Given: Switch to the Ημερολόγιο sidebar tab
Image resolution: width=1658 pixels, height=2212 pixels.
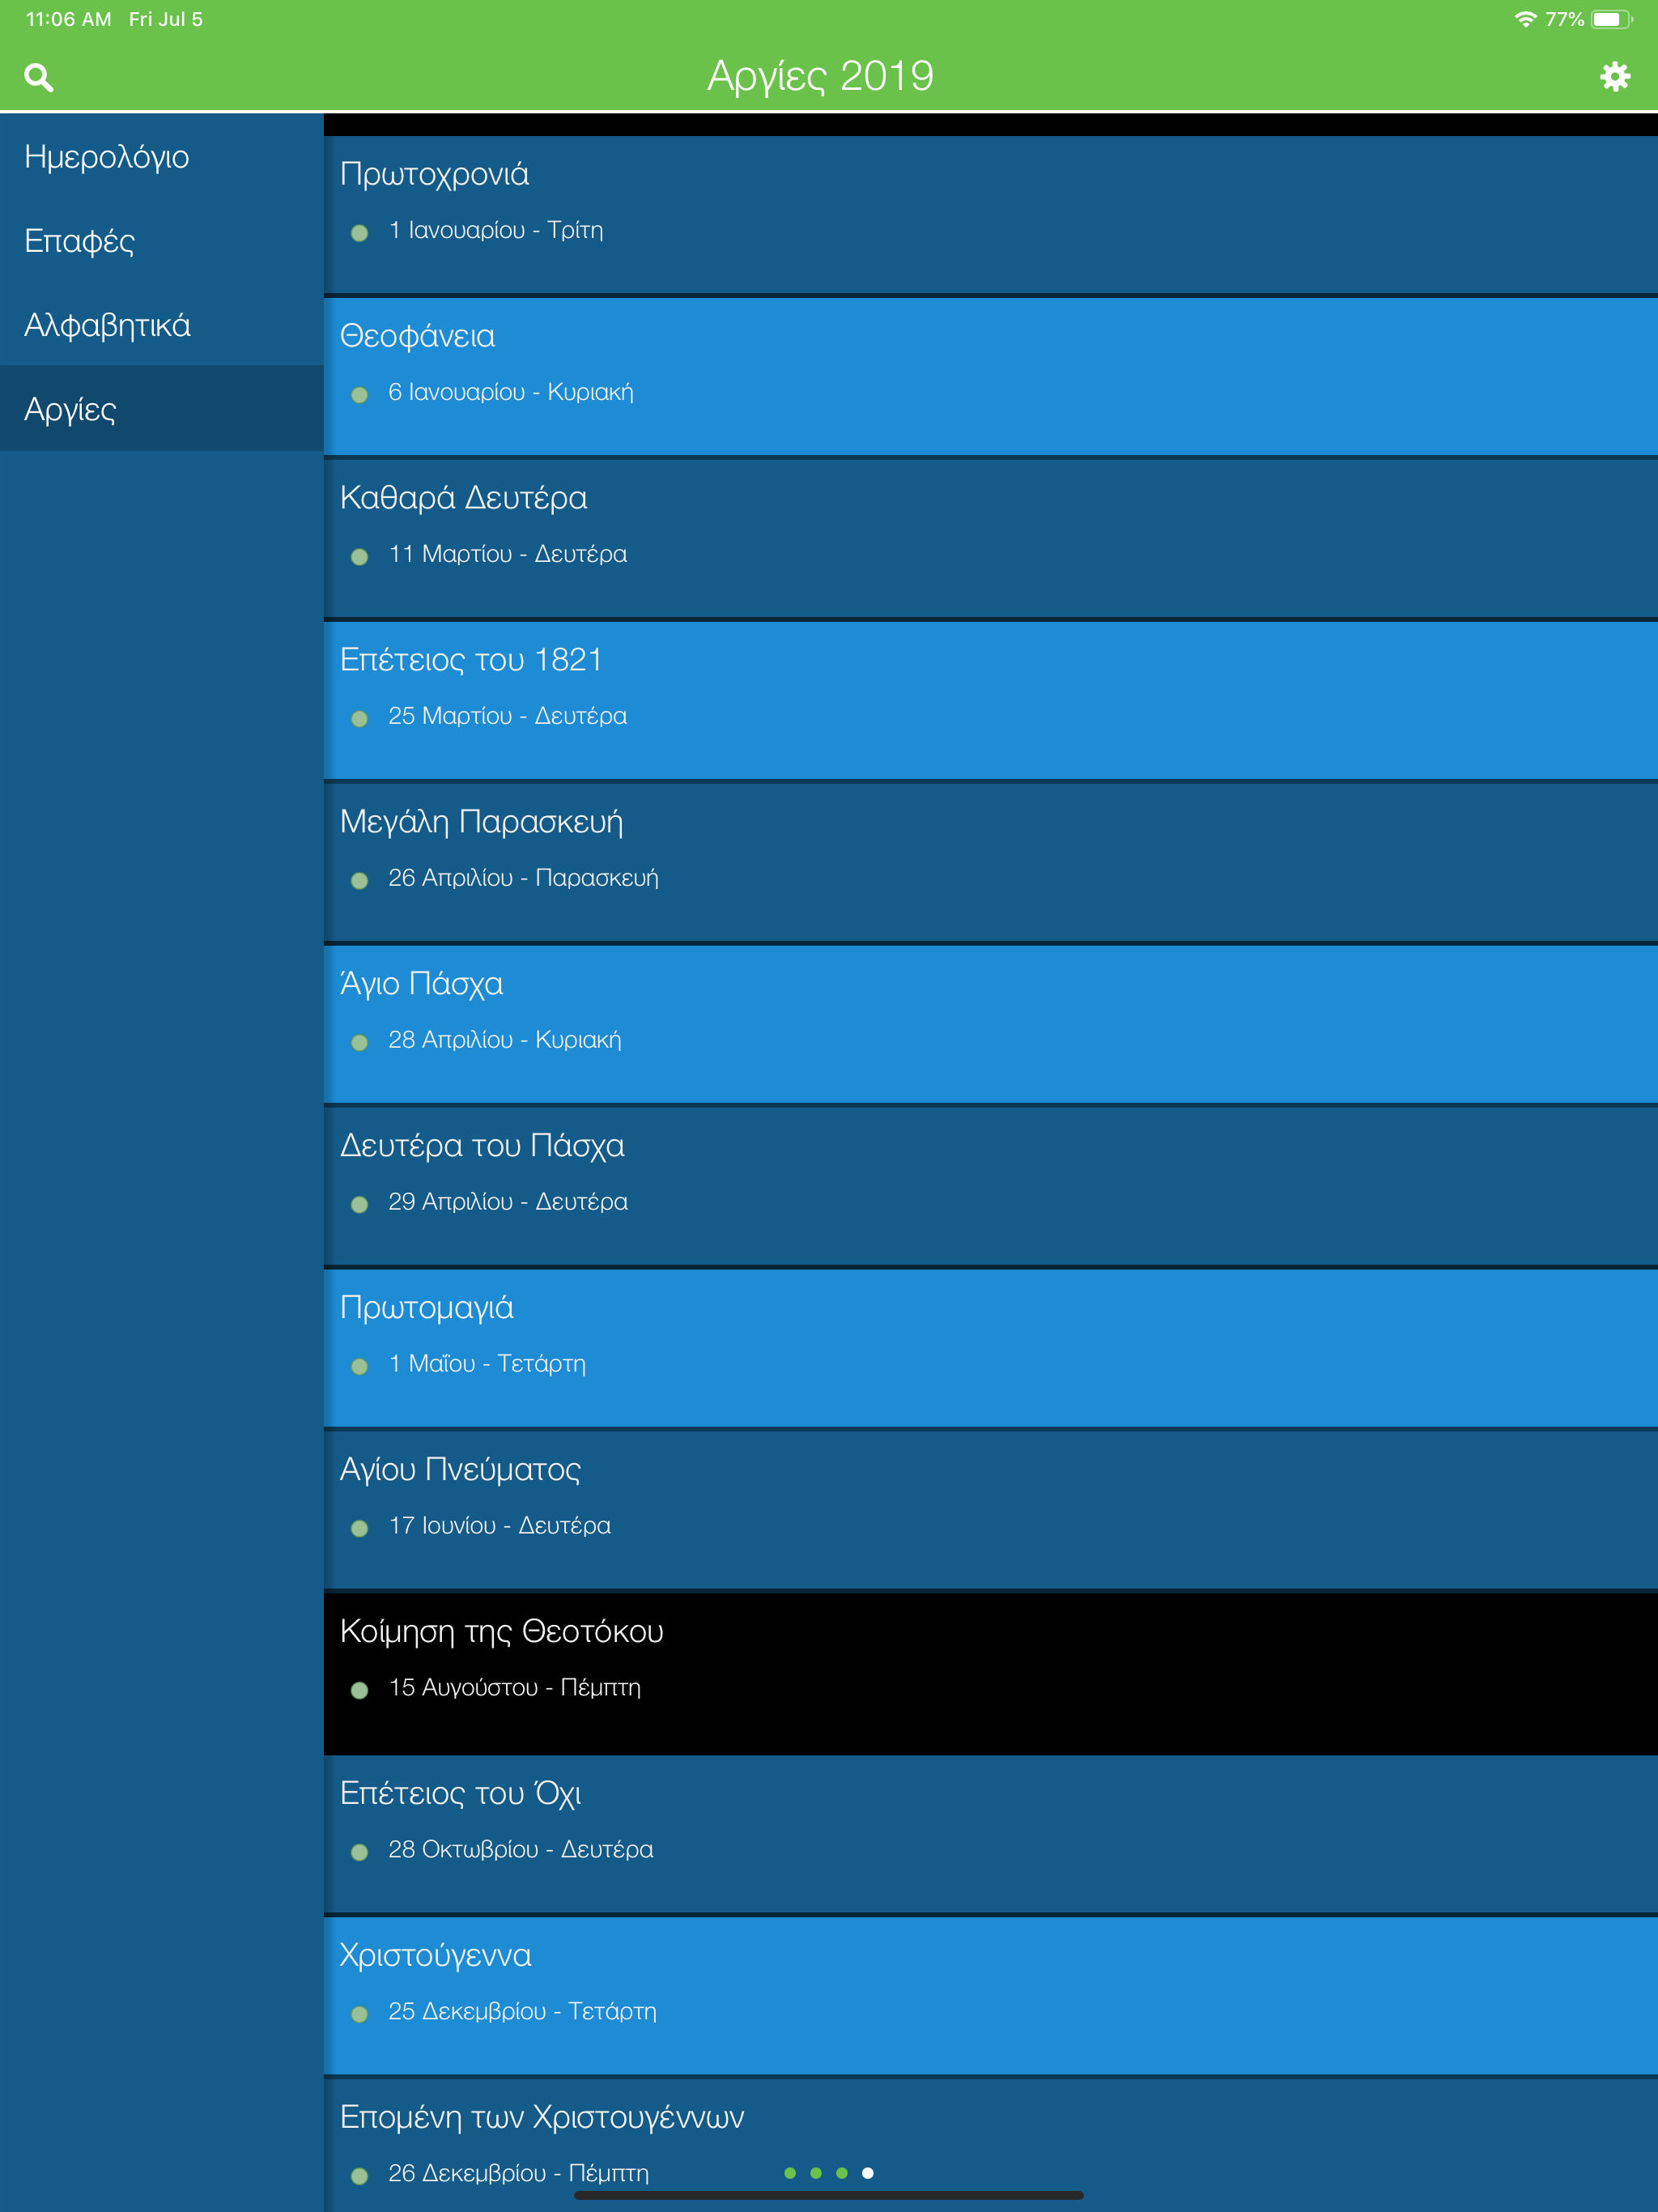Looking at the screenshot, I should (107, 157).
